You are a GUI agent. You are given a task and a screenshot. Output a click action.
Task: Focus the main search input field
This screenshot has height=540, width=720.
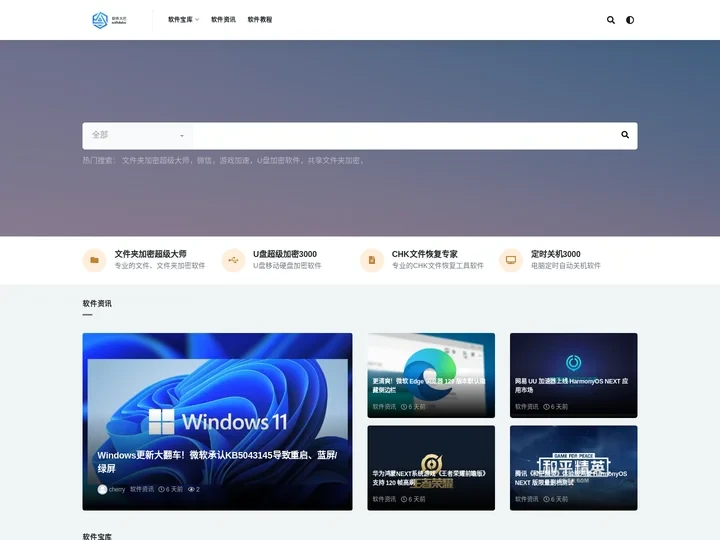pyautogui.click(x=403, y=135)
